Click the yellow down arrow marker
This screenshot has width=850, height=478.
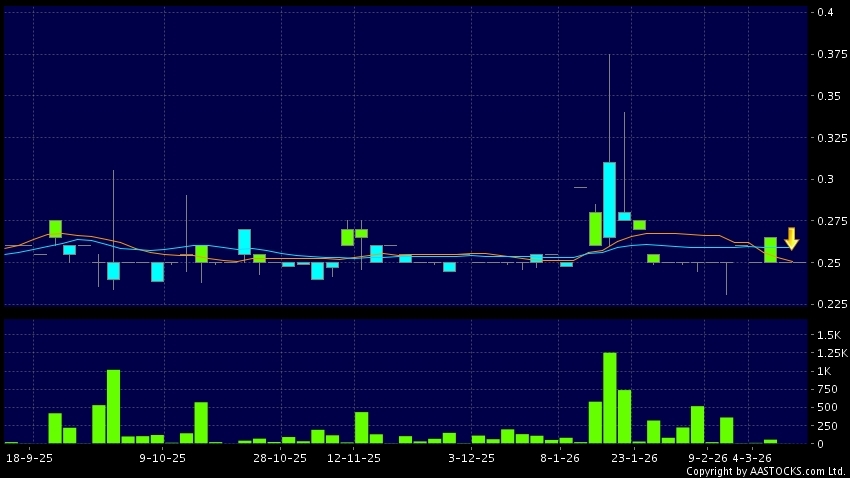pyautogui.click(x=791, y=239)
